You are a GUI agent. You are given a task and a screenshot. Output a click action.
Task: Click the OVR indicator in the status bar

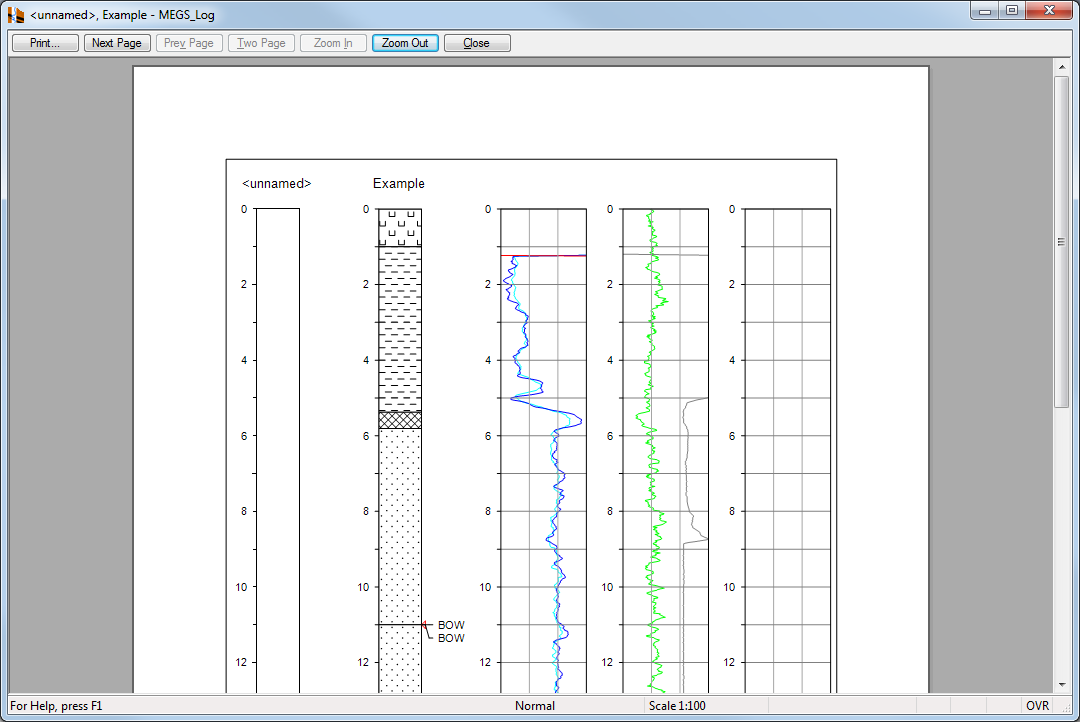1037,706
